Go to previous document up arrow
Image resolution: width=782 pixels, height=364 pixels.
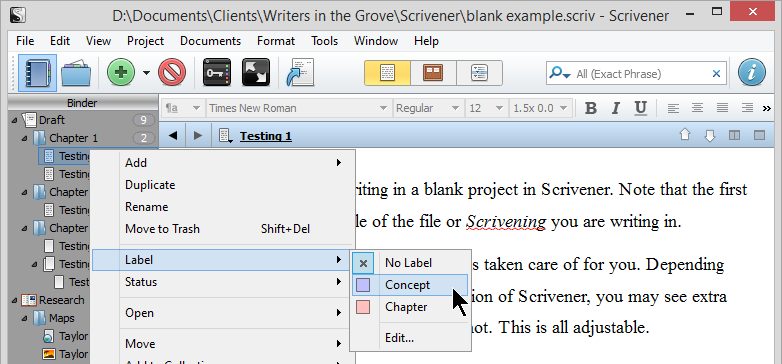[x=685, y=135]
